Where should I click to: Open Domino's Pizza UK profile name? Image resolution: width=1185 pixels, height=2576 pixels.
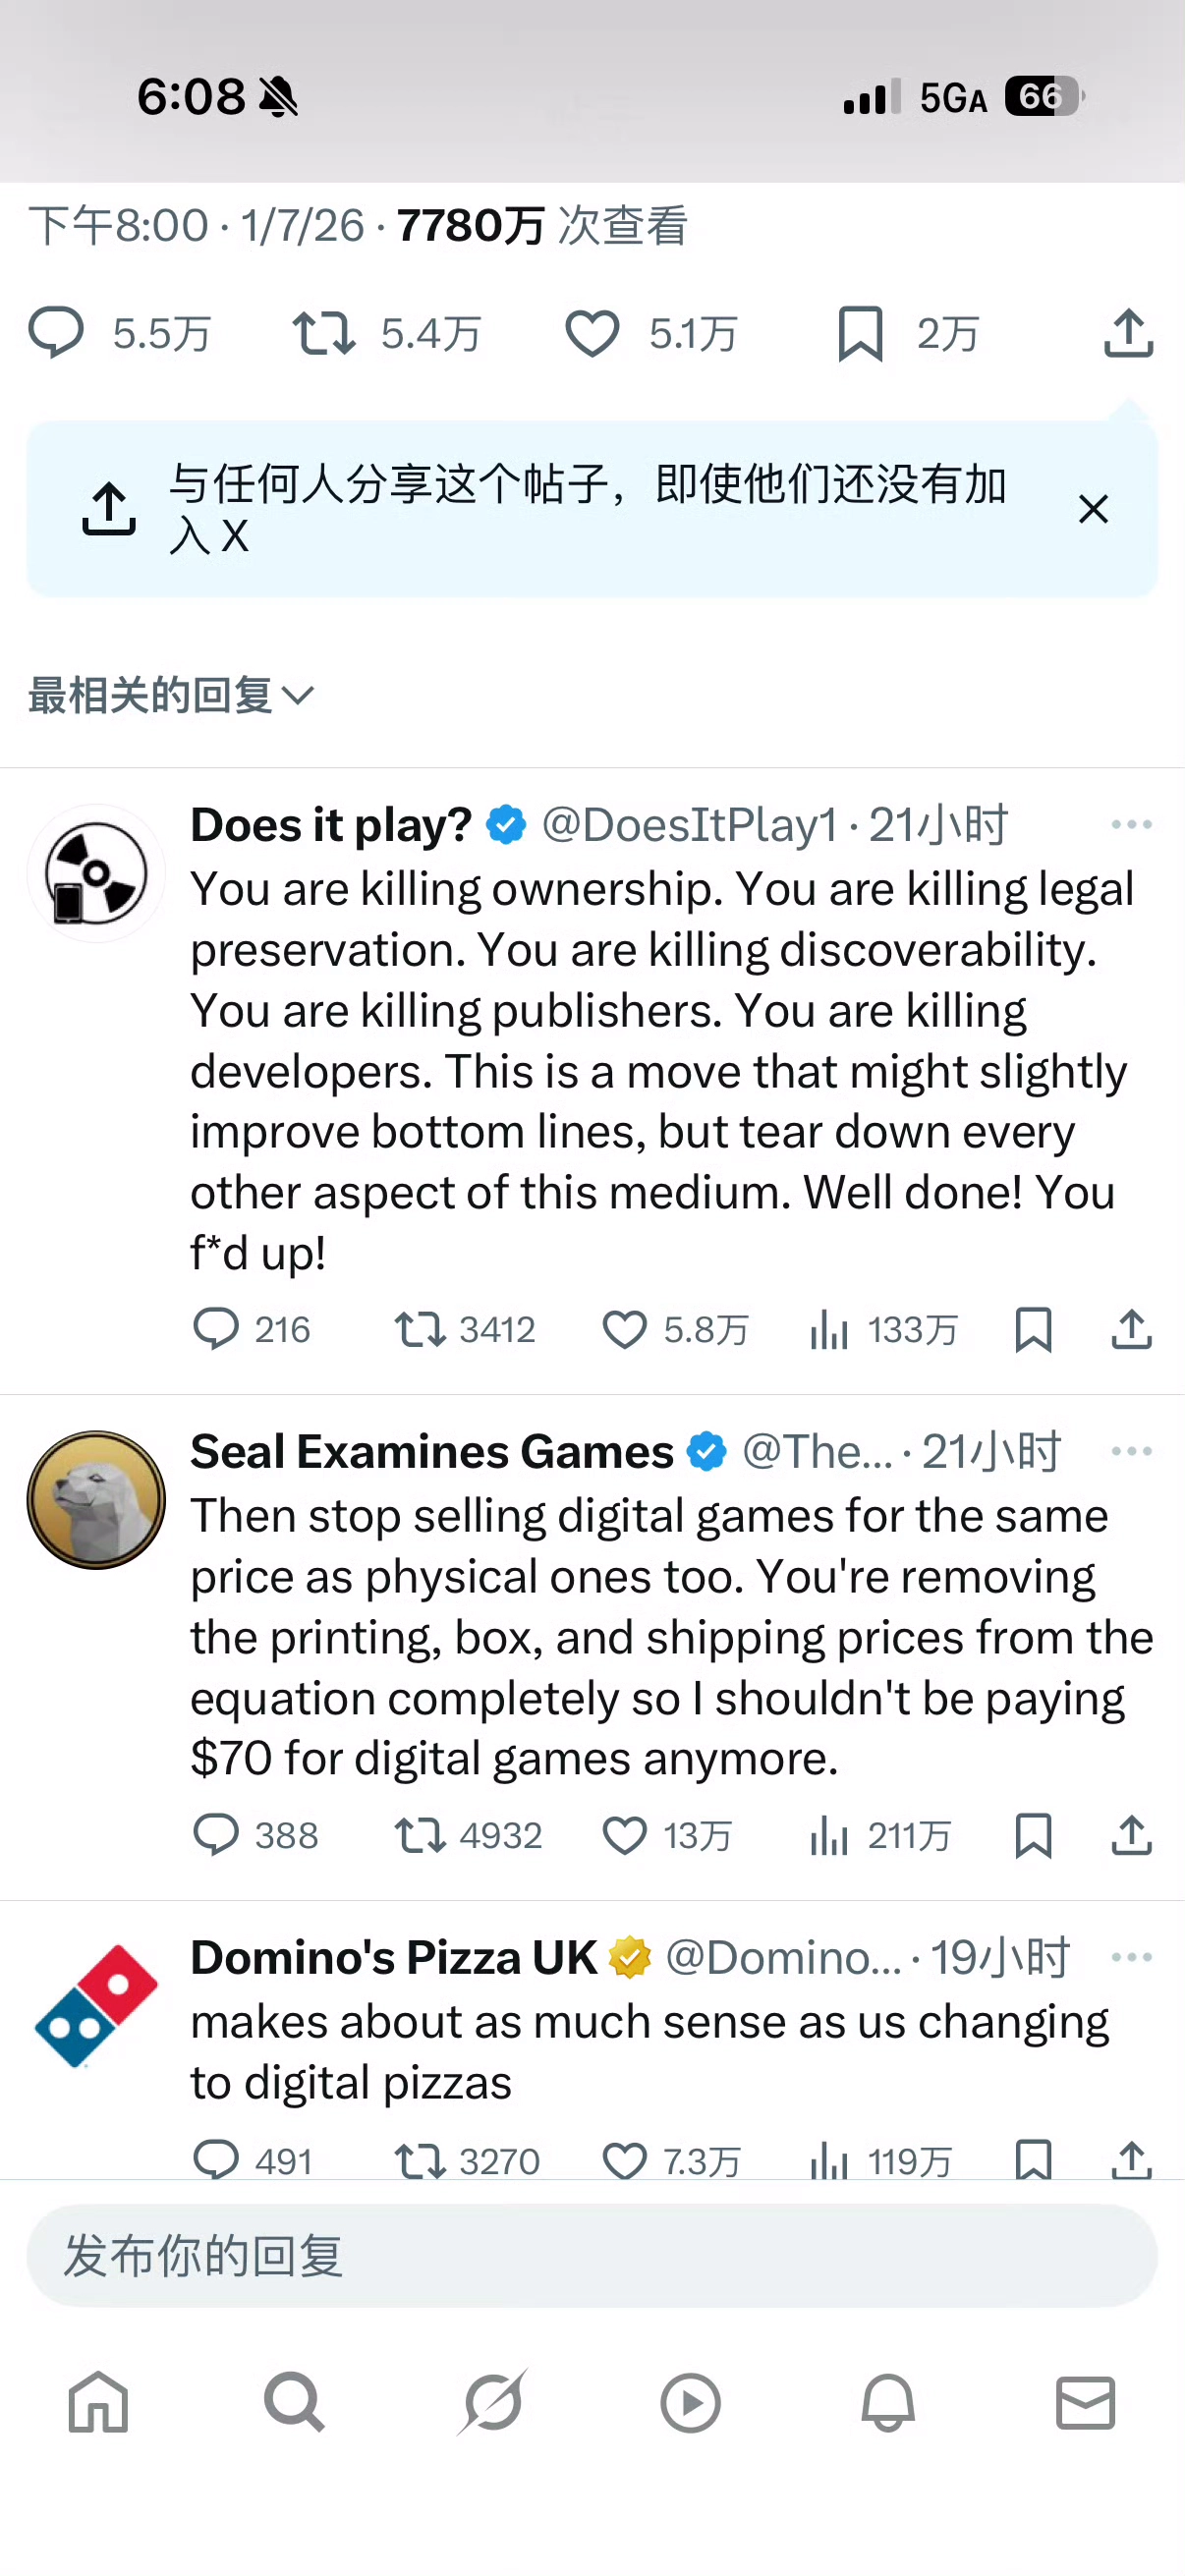pyautogui.click(x=394, y=1956)
